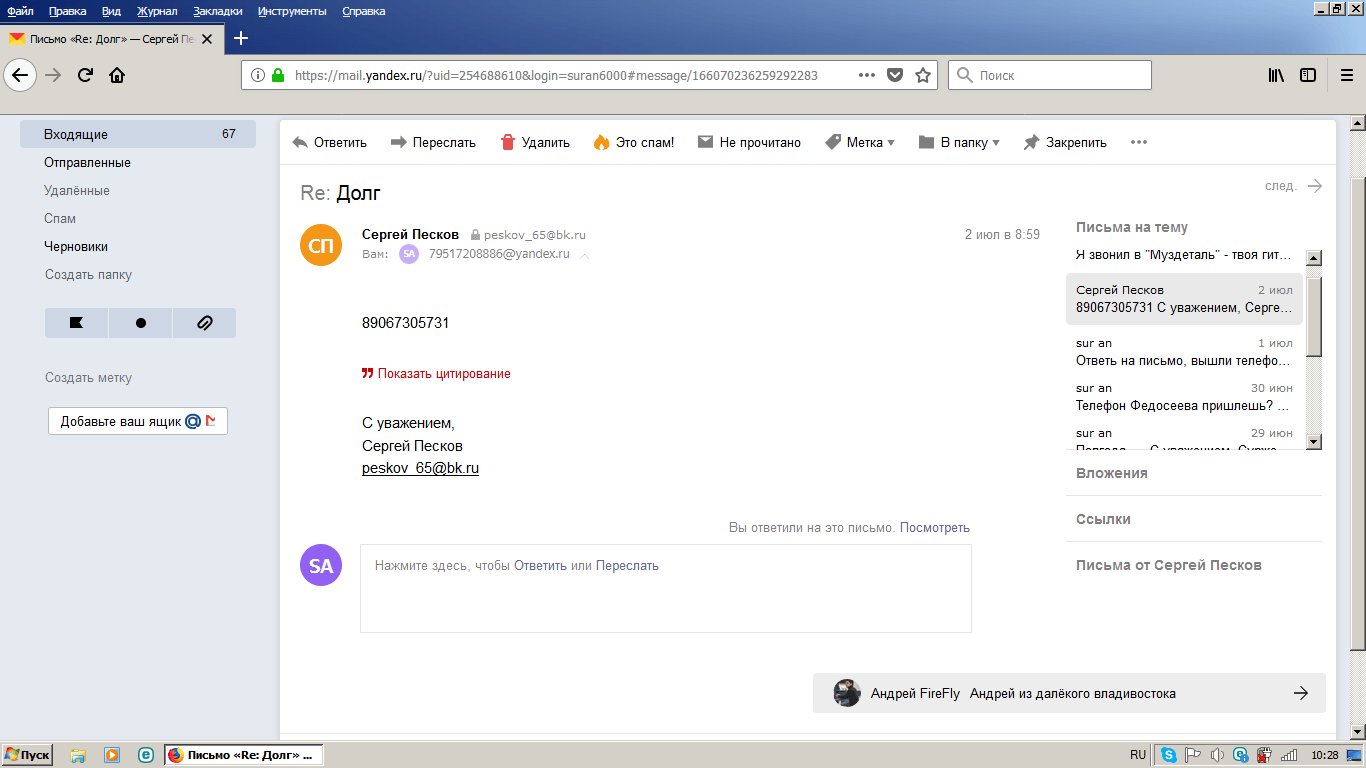Filter unread messages with the dot icon
Screen dimensions: 1366x768
[140, 323]
